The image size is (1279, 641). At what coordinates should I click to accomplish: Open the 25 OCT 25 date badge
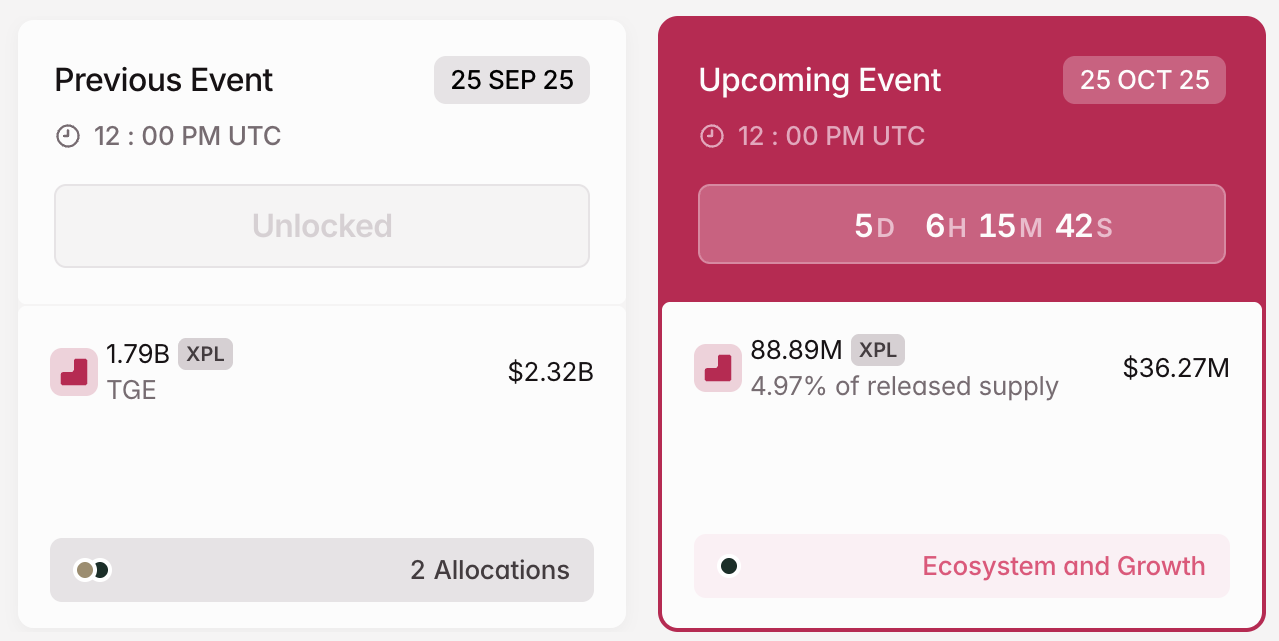[1143, 80]
